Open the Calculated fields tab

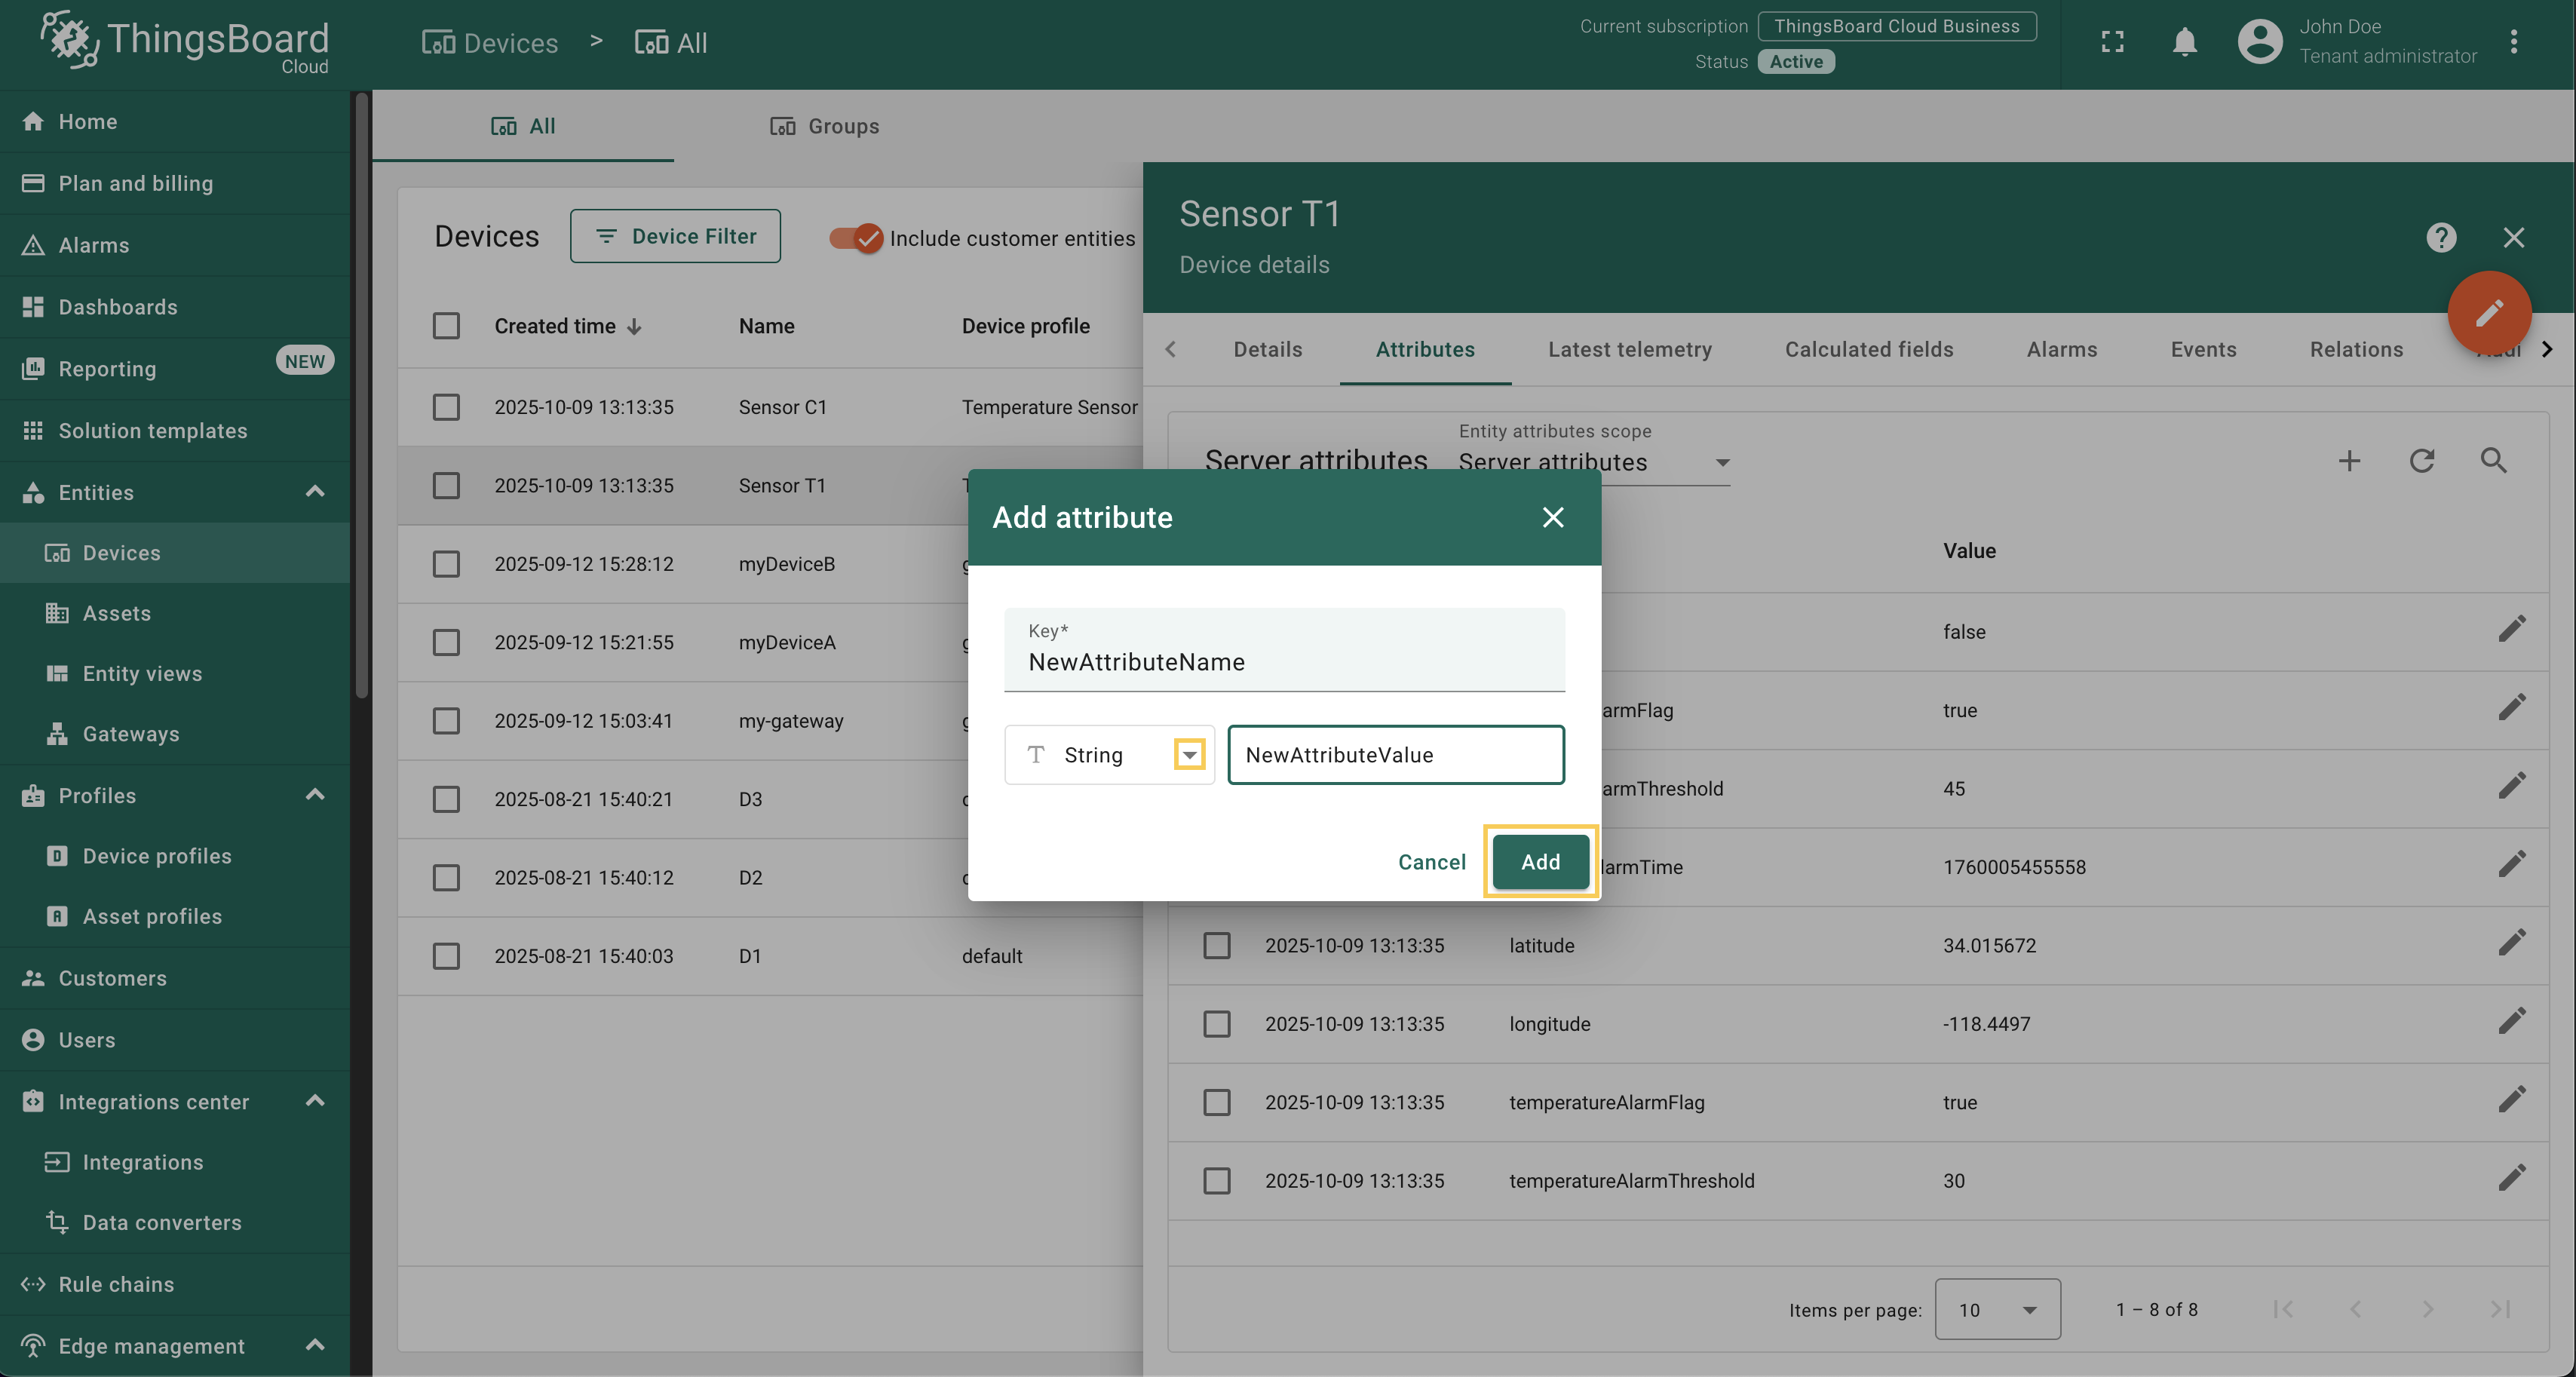1868,349
